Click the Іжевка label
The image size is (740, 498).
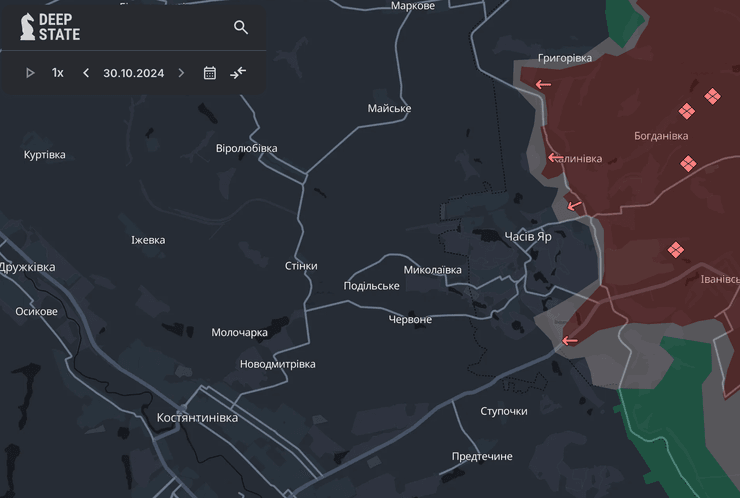tap(148, 240)
